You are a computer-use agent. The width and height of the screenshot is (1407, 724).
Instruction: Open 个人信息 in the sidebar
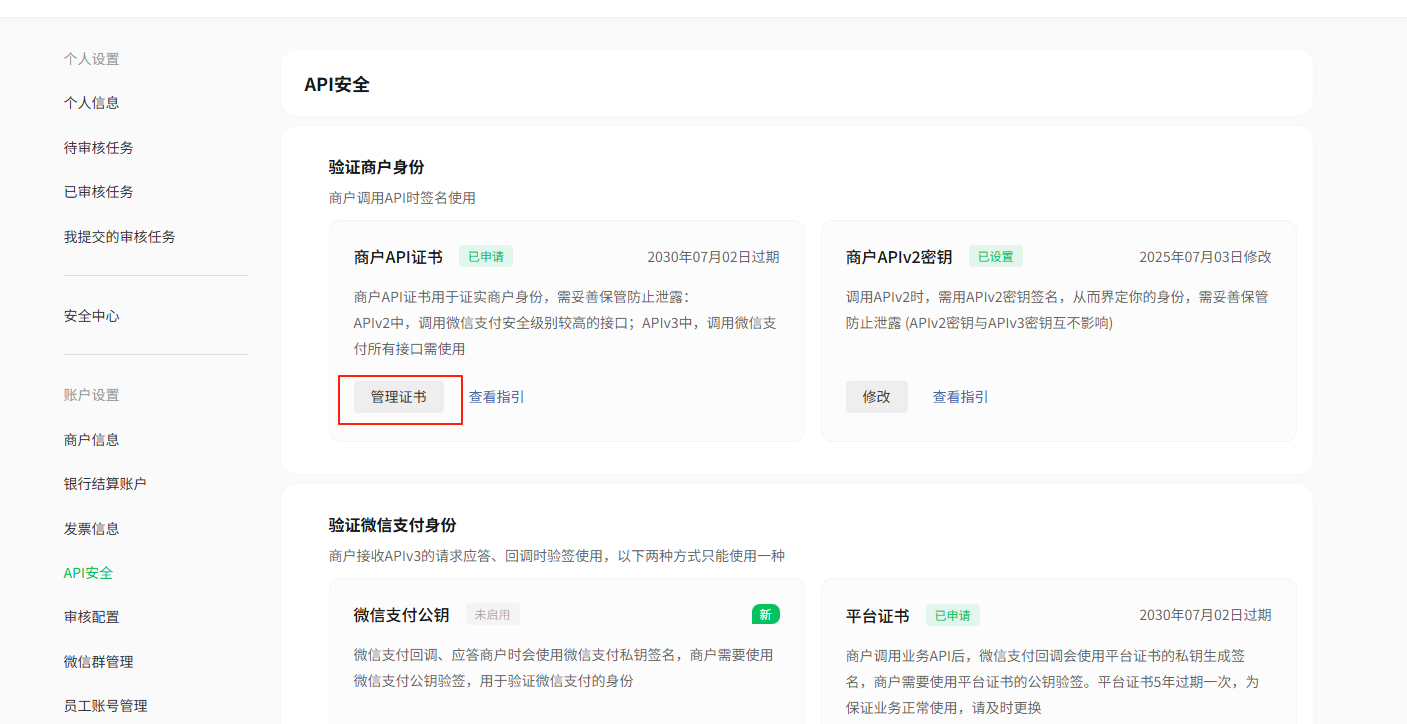92,103
